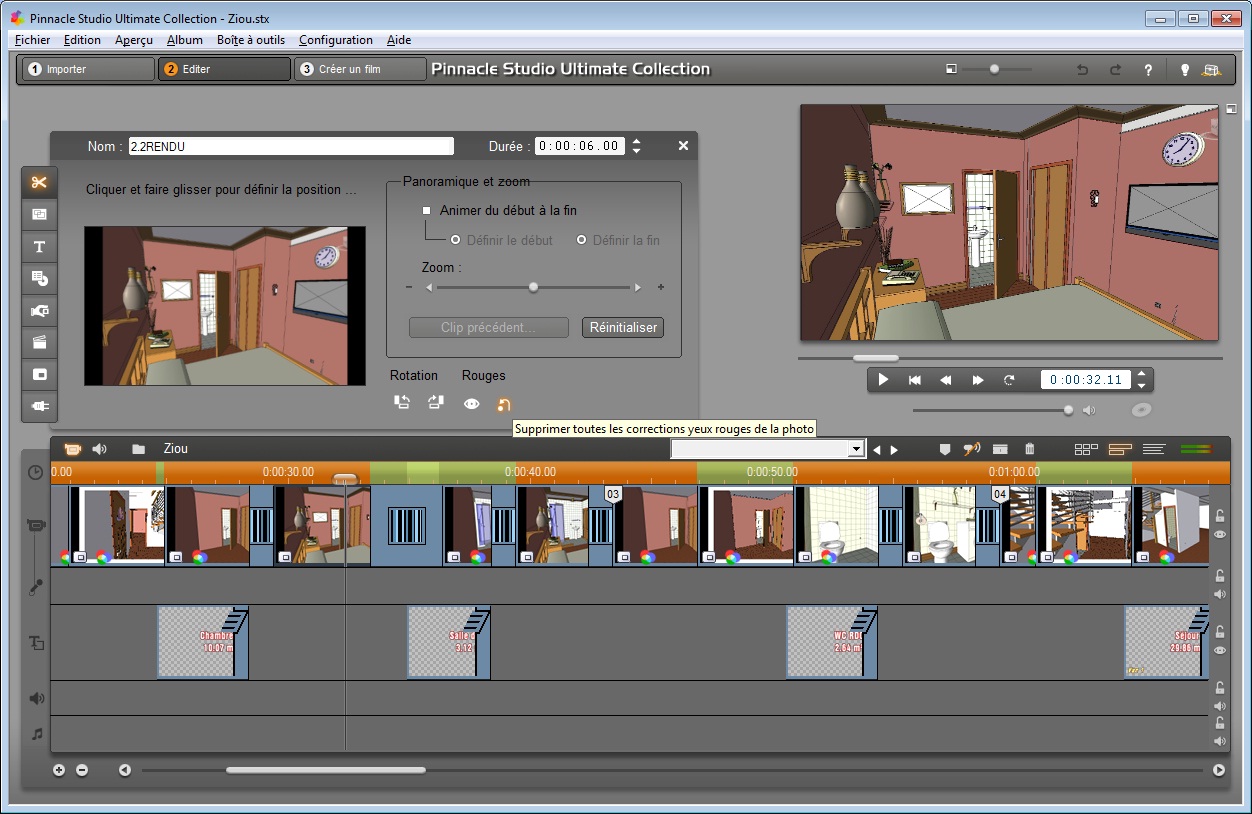Select the Chambre title clip on timeline
This screenshot has height=814, width=1252.
click(x=202, y=643)
